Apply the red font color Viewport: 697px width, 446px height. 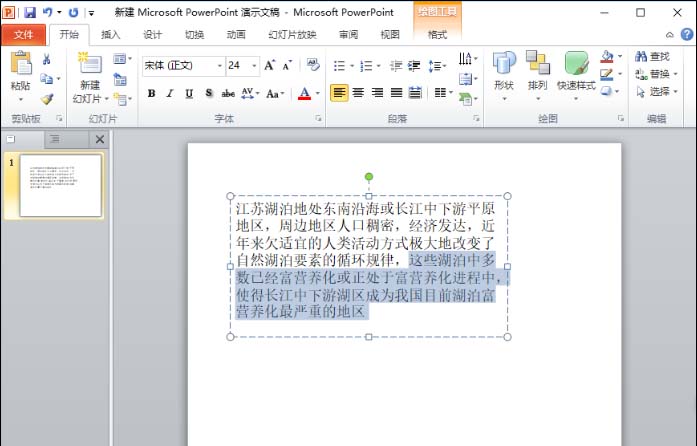click(304, 93)
